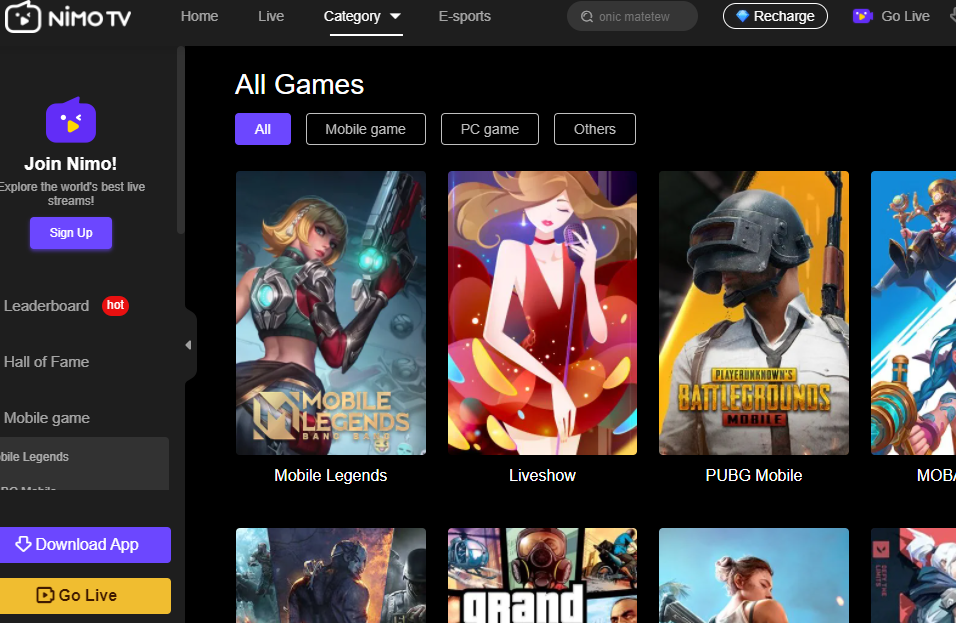Focus the search input field
The width and height of the screenshot is (956, 623).
[632, 16]
